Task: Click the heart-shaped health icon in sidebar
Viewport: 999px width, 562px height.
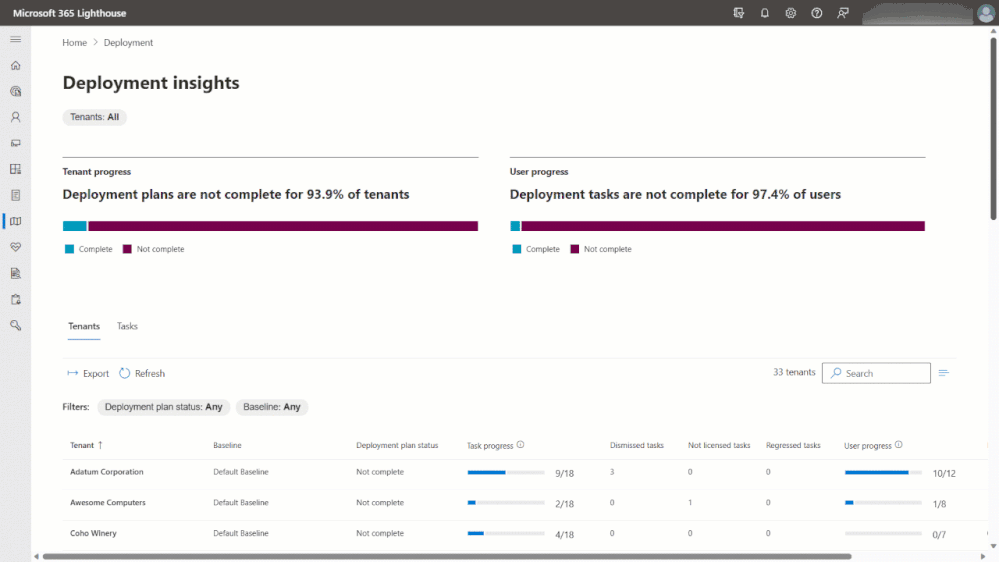Action: click(15, 246)
